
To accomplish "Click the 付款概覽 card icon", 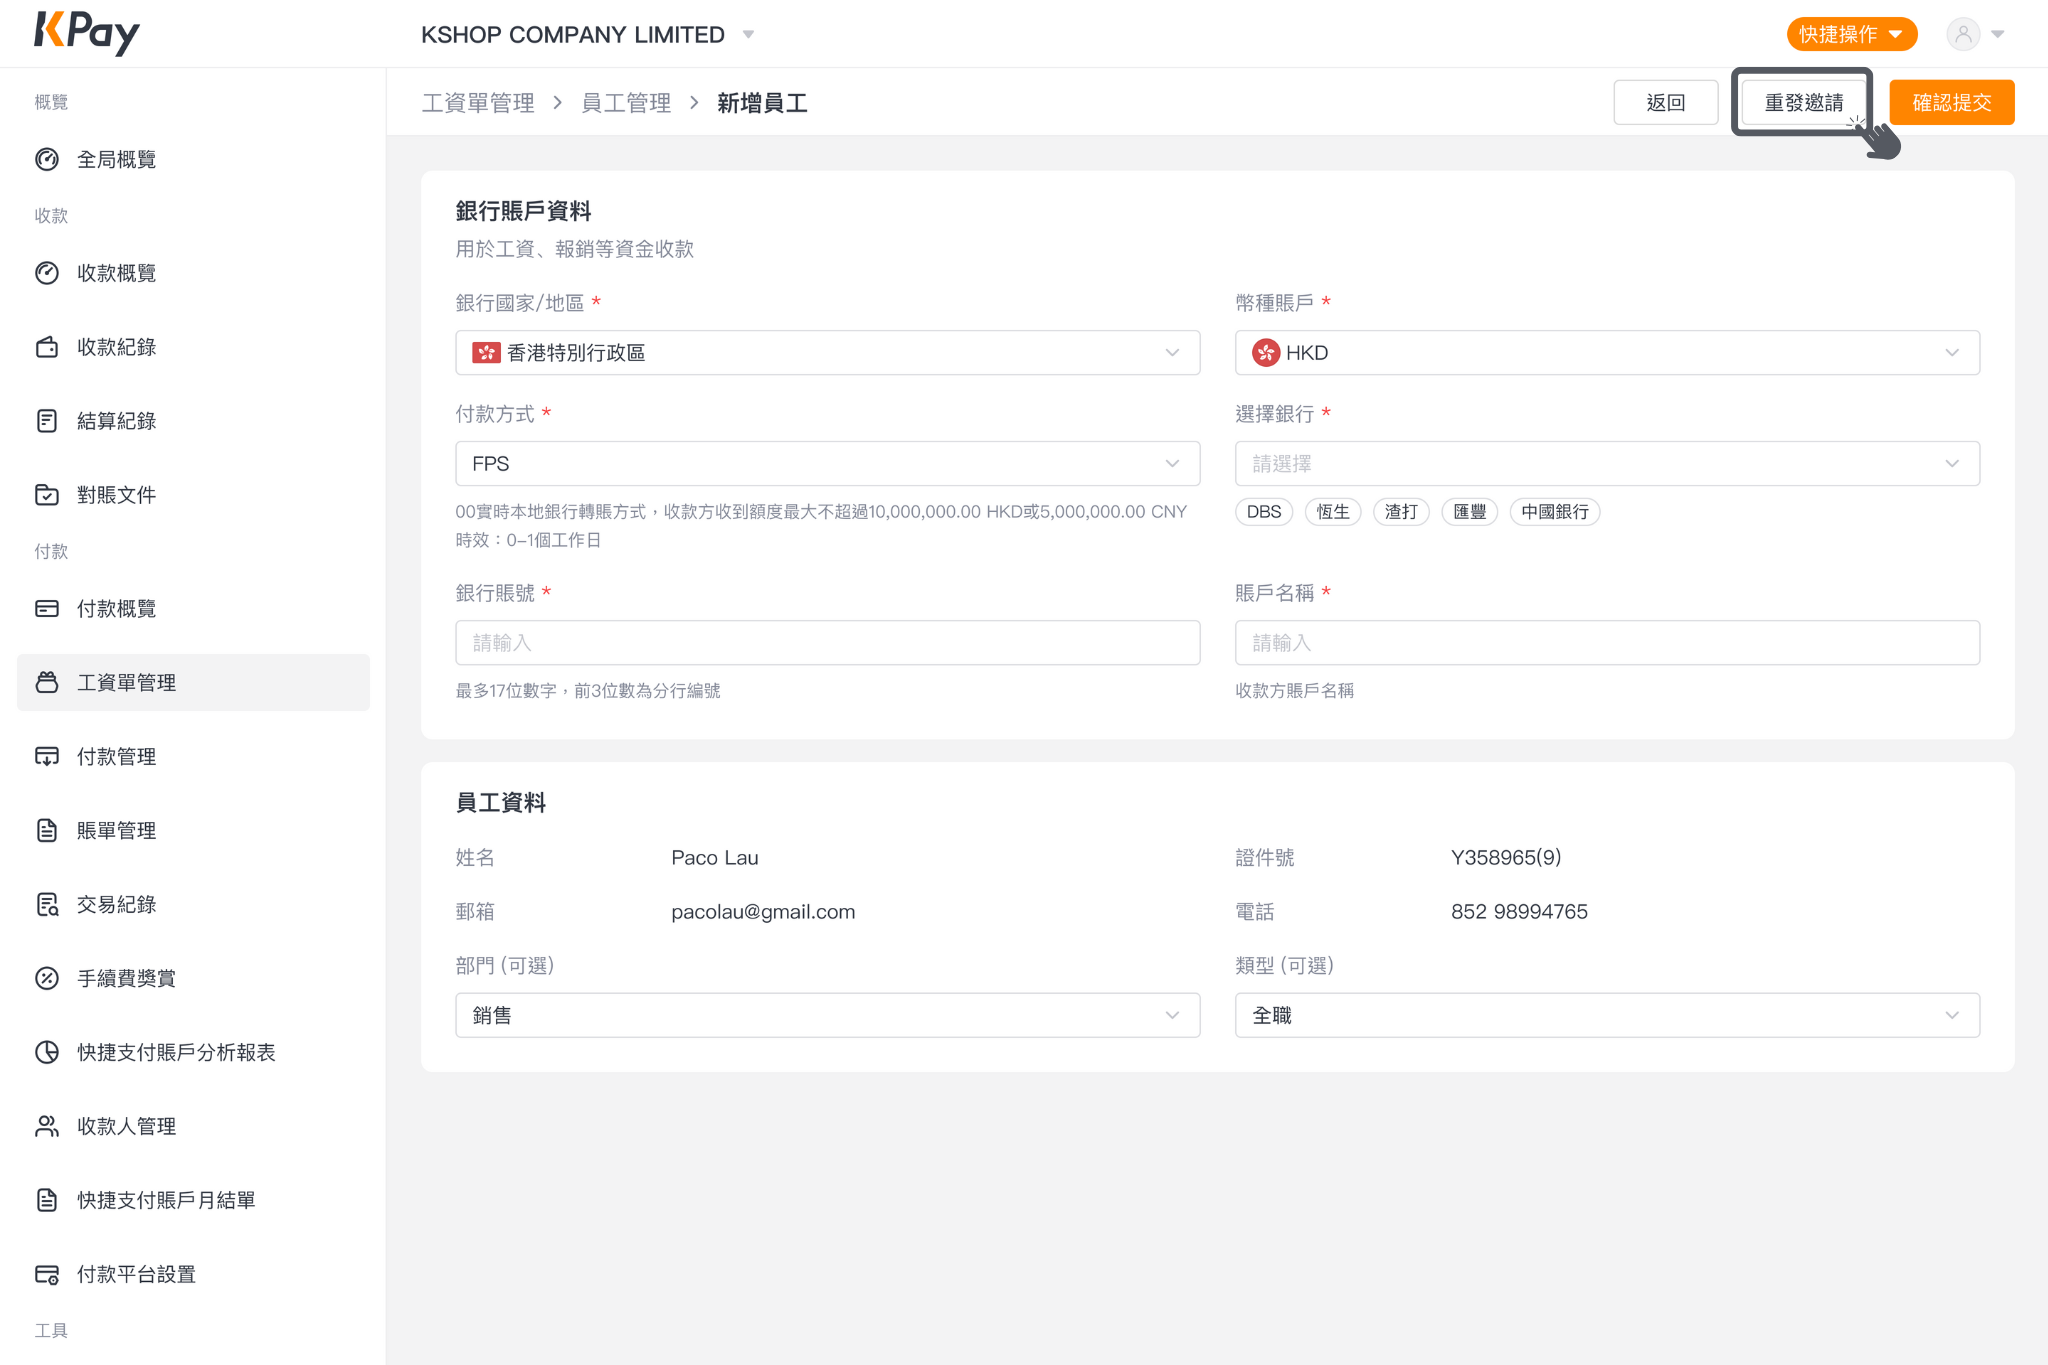I will coord(47,609).
